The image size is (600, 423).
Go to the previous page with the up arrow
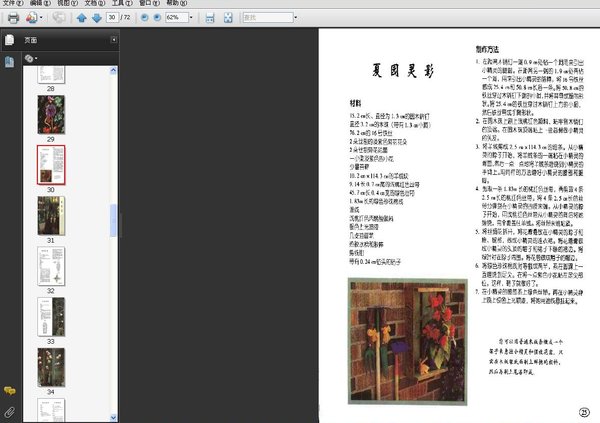point(81,18)
